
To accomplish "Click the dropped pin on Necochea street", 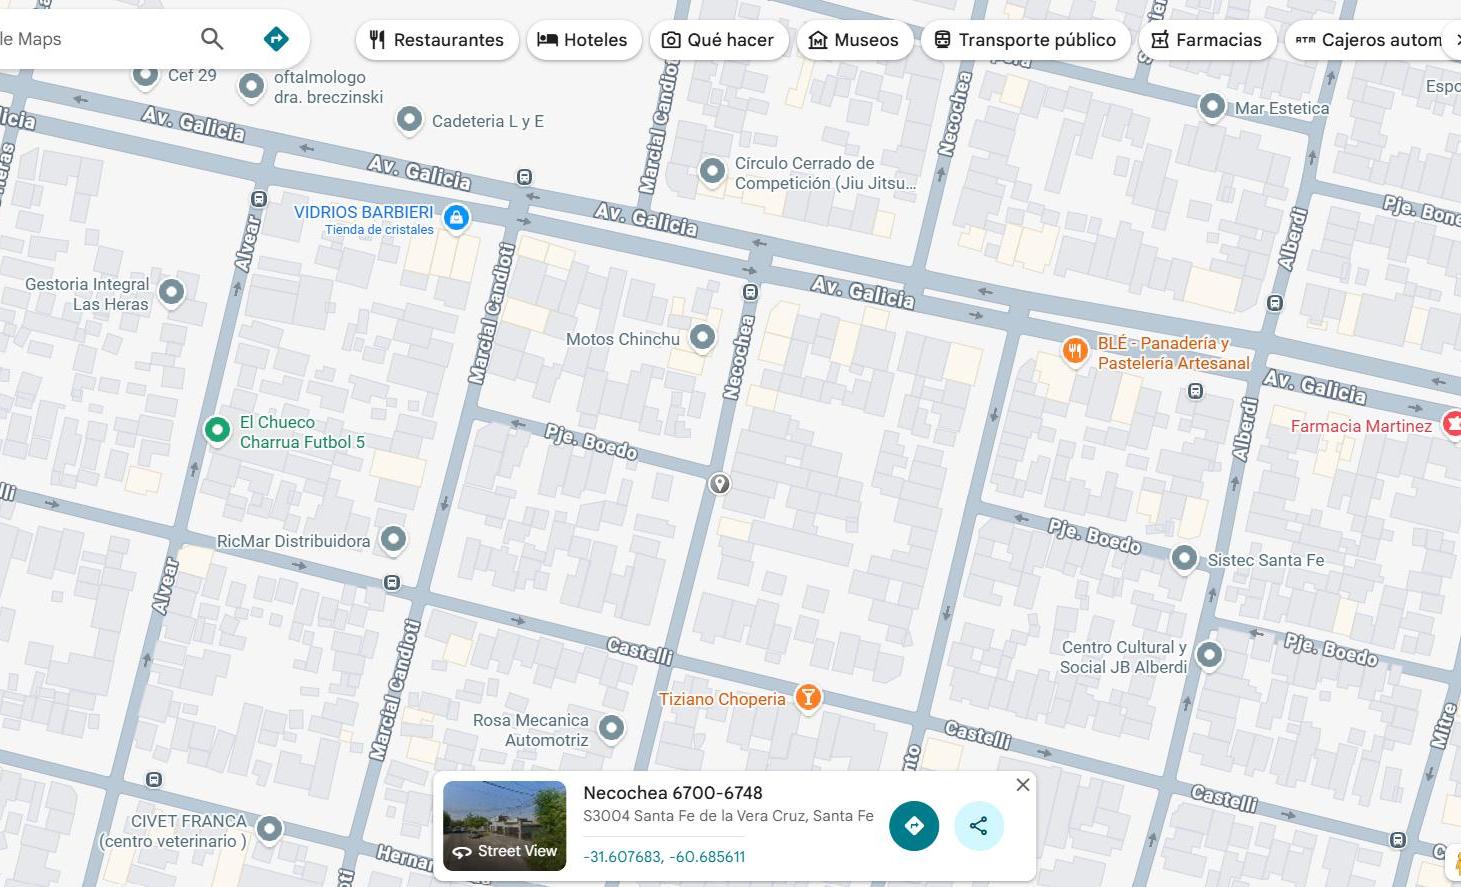I will [719, 484].
